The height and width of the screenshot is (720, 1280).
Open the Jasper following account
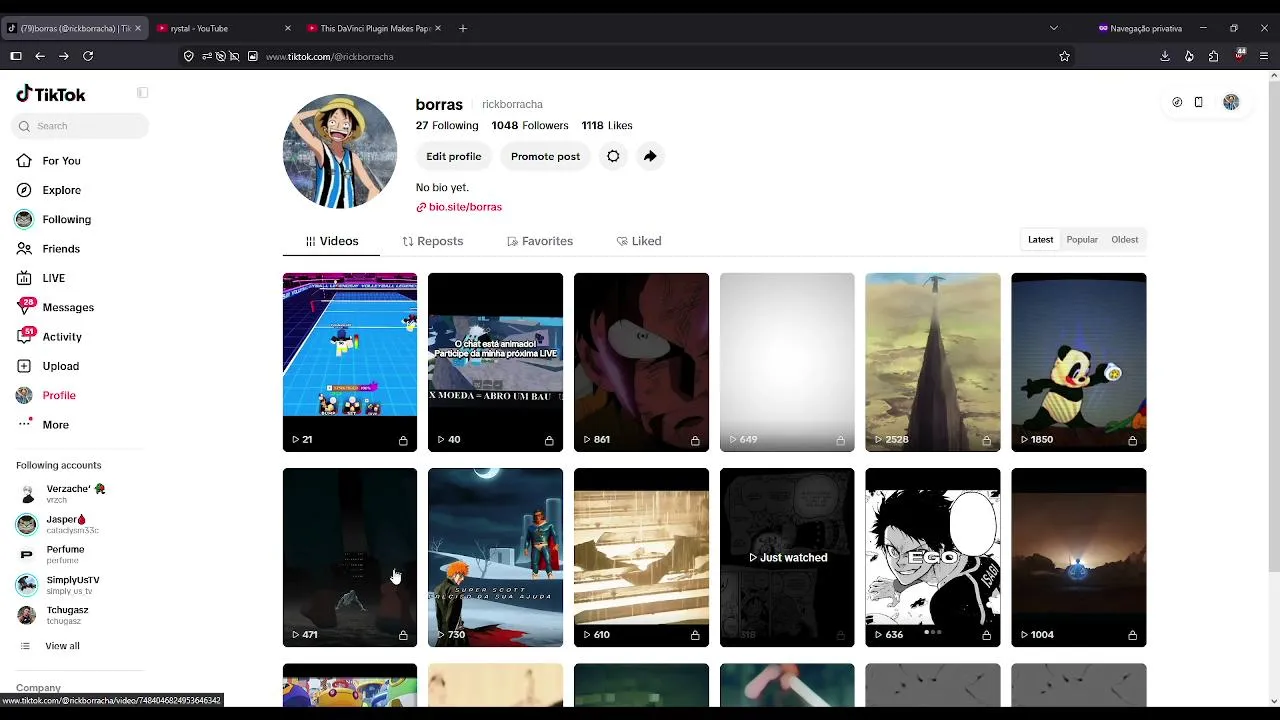pyautogui.click(x=72, y=524)
